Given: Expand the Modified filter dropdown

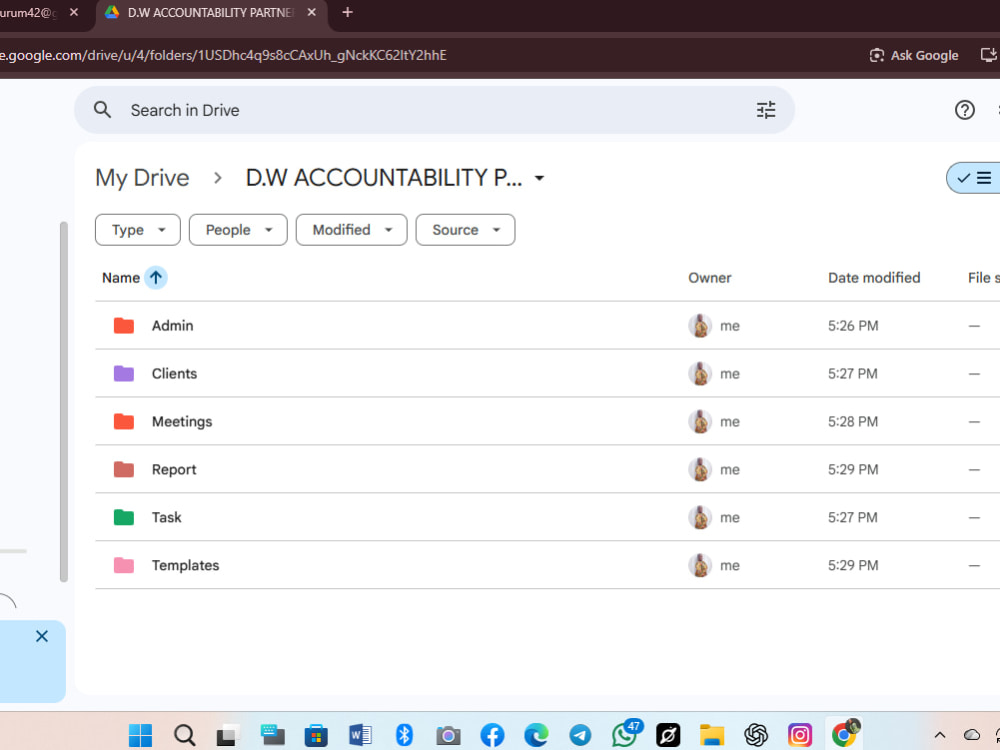Looking at the screenshot, I should point(351,230).
